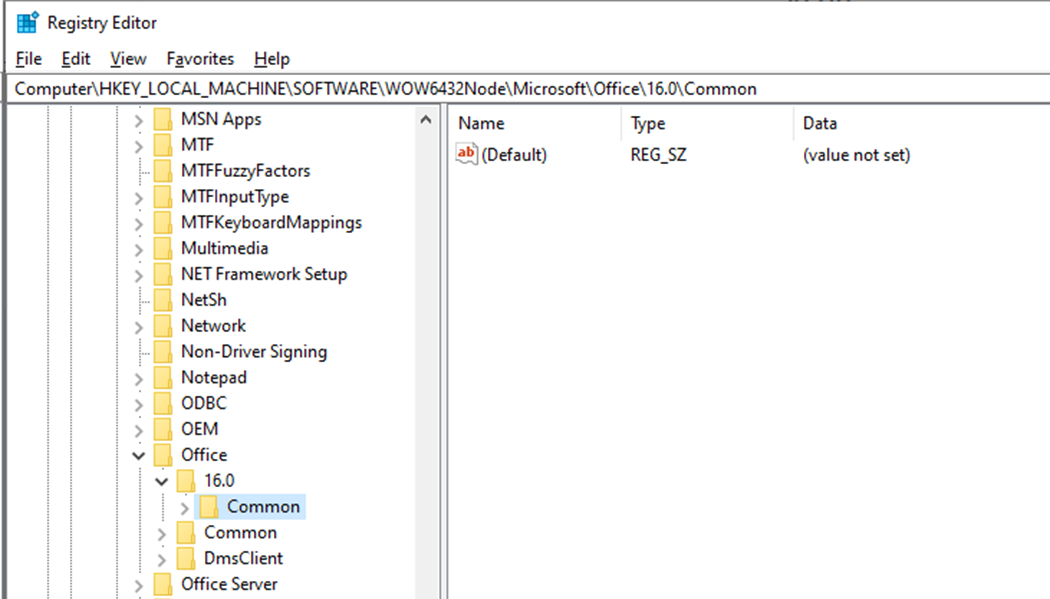
Task: Click the 16.0 key folder icon
Action: point(187,481)
